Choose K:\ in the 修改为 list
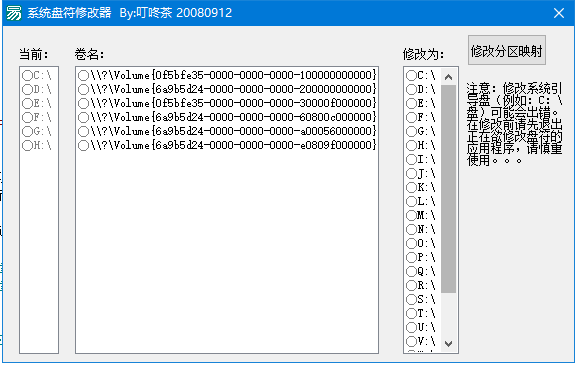 (x=421, y=187)
